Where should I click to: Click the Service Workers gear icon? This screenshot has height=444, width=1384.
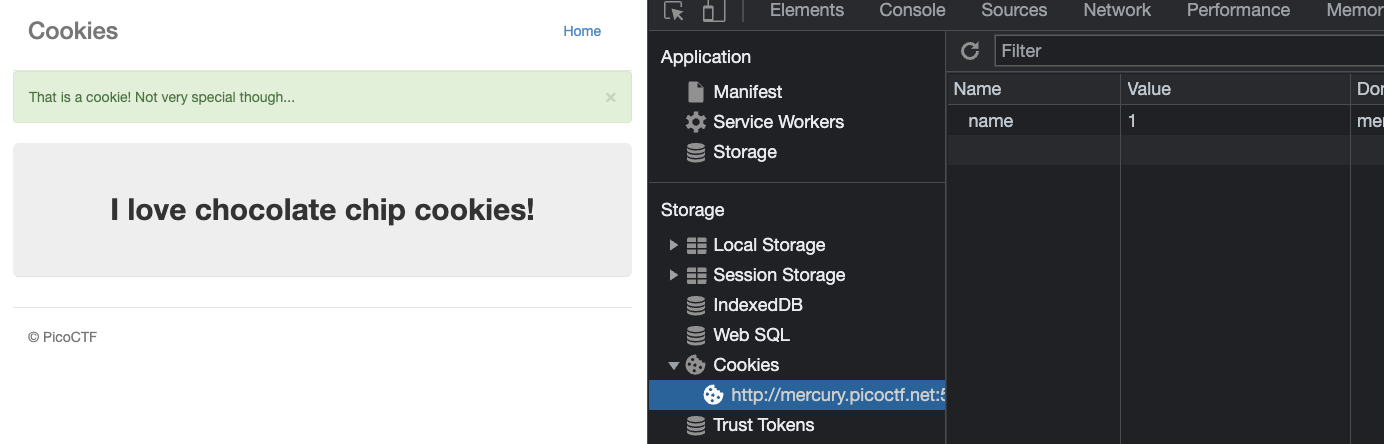click(x=696, y=122)
